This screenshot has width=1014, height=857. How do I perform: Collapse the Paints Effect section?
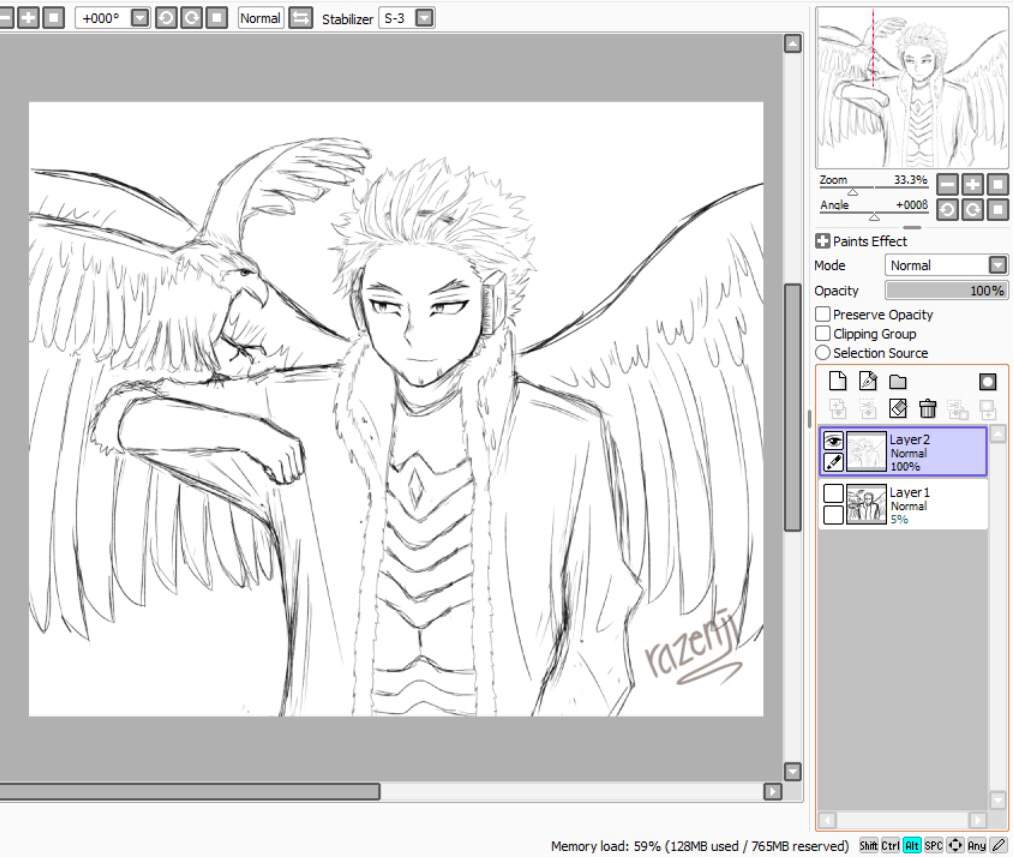click(x=822, y=241)
